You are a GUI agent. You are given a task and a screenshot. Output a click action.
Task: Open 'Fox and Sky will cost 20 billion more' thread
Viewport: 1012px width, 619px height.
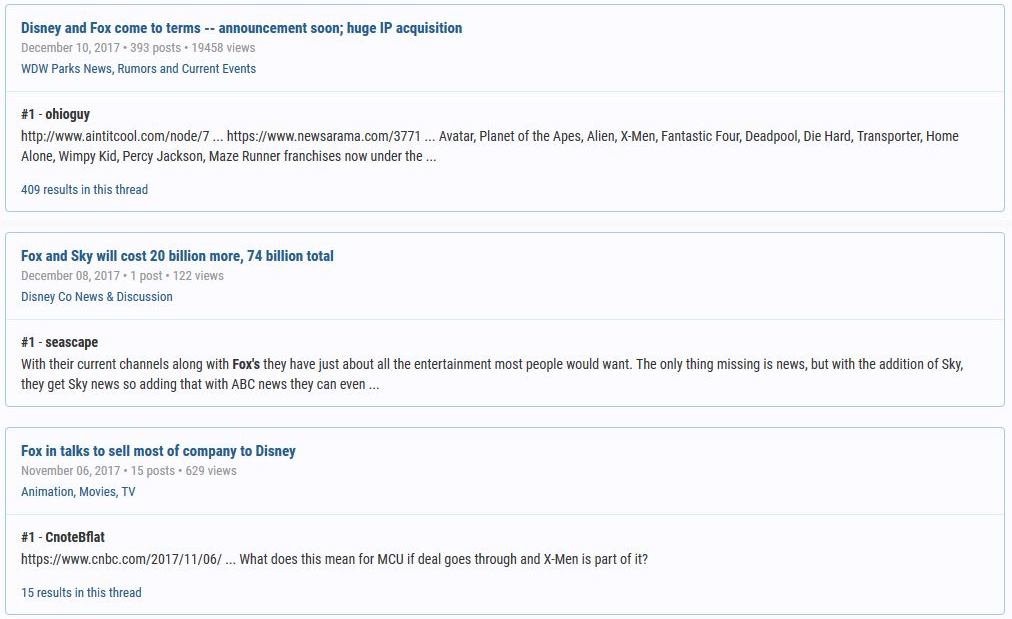[177, 256]
